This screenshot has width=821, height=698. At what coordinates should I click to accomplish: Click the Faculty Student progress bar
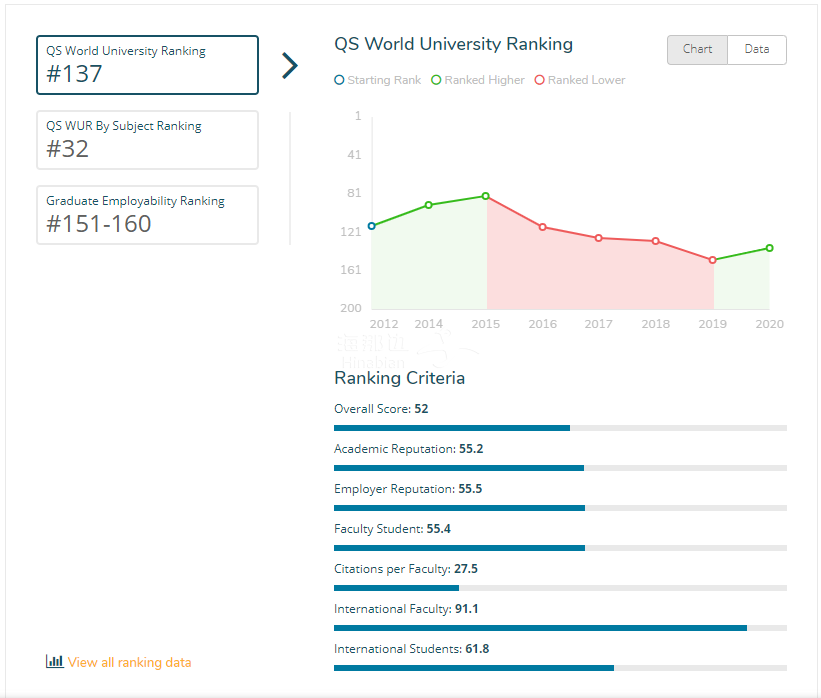(x=560, y=548)
